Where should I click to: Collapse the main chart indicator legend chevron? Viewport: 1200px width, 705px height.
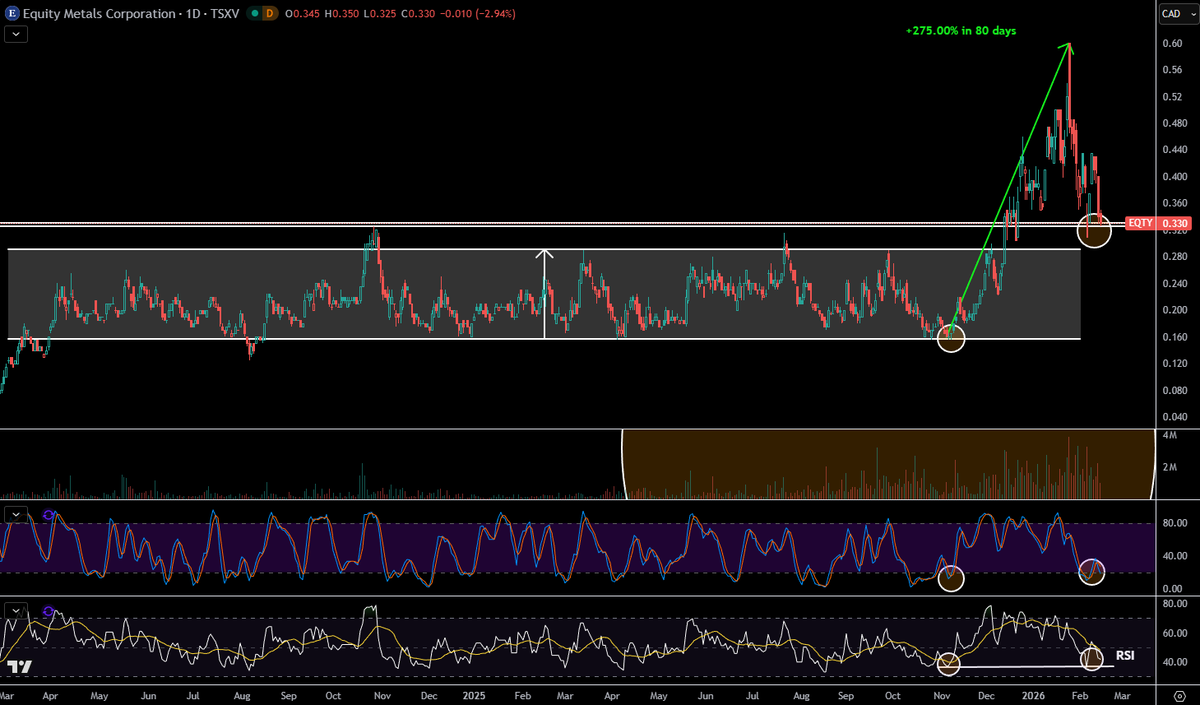[15, 33]
